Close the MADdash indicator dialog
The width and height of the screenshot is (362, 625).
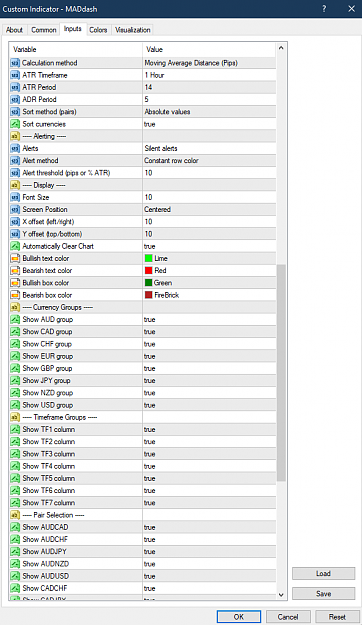(351, 9)
